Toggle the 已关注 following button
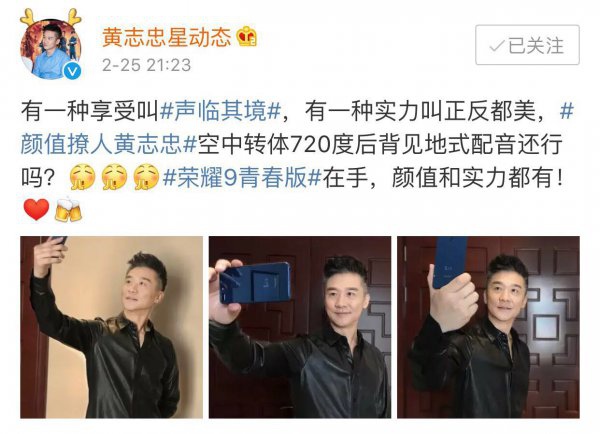 click(x=527, y=45)
